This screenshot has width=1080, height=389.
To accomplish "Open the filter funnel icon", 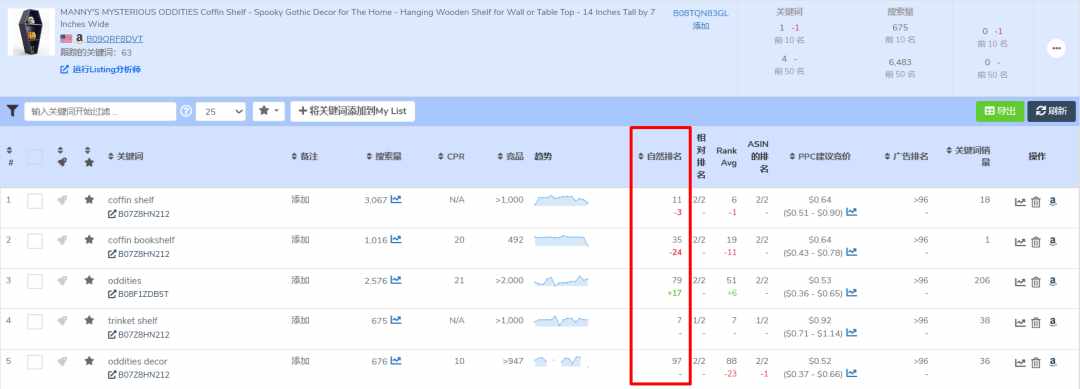I will [x=12, y=111].
